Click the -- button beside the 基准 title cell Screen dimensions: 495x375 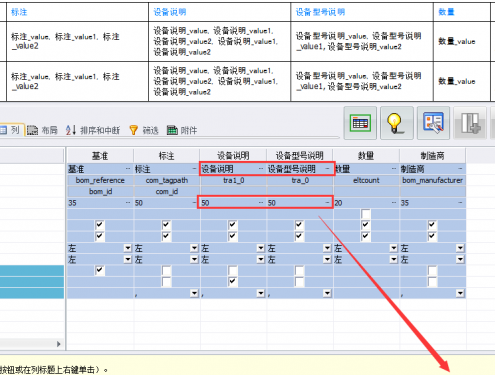128,169
